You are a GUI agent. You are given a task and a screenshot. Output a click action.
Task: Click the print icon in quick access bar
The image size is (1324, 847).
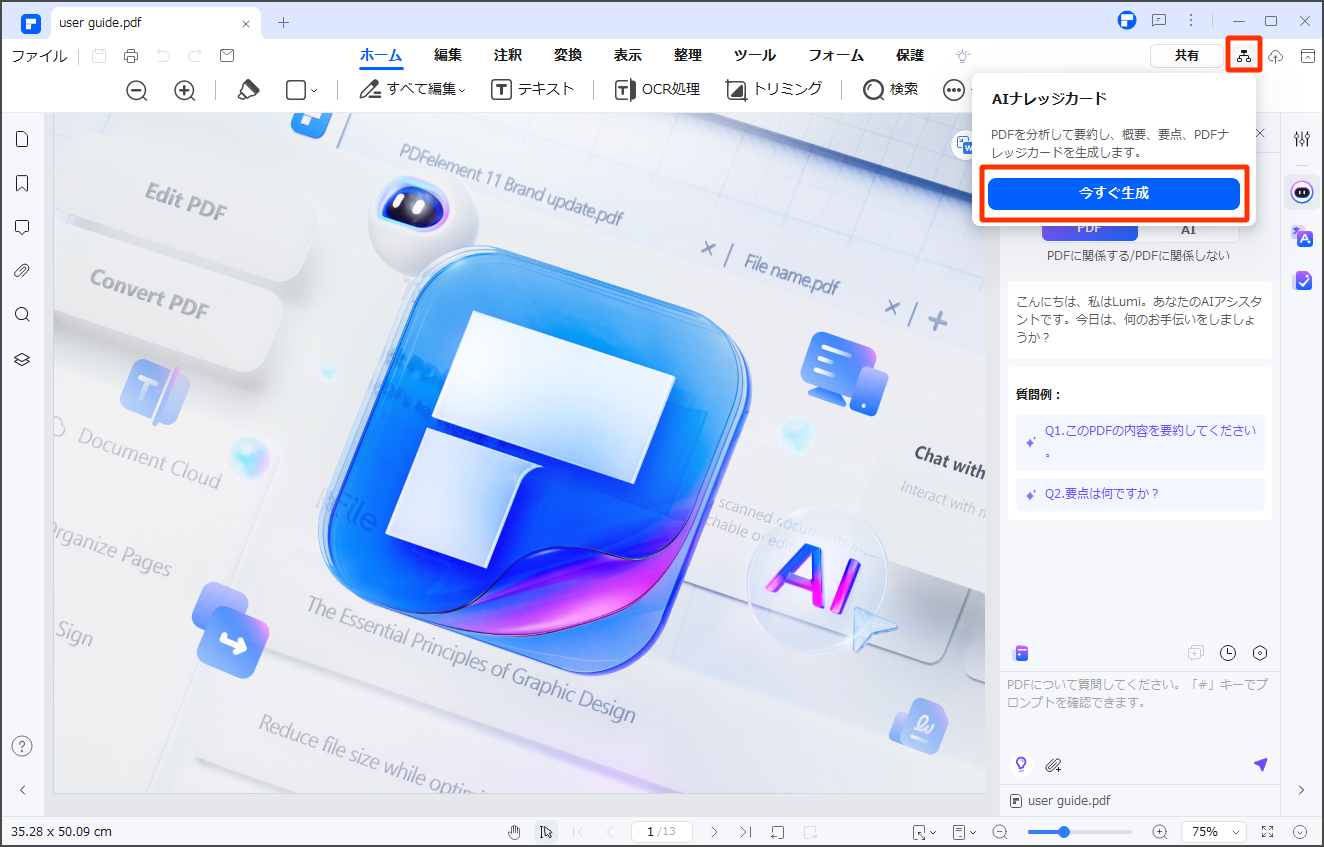[x=131, y=56]
